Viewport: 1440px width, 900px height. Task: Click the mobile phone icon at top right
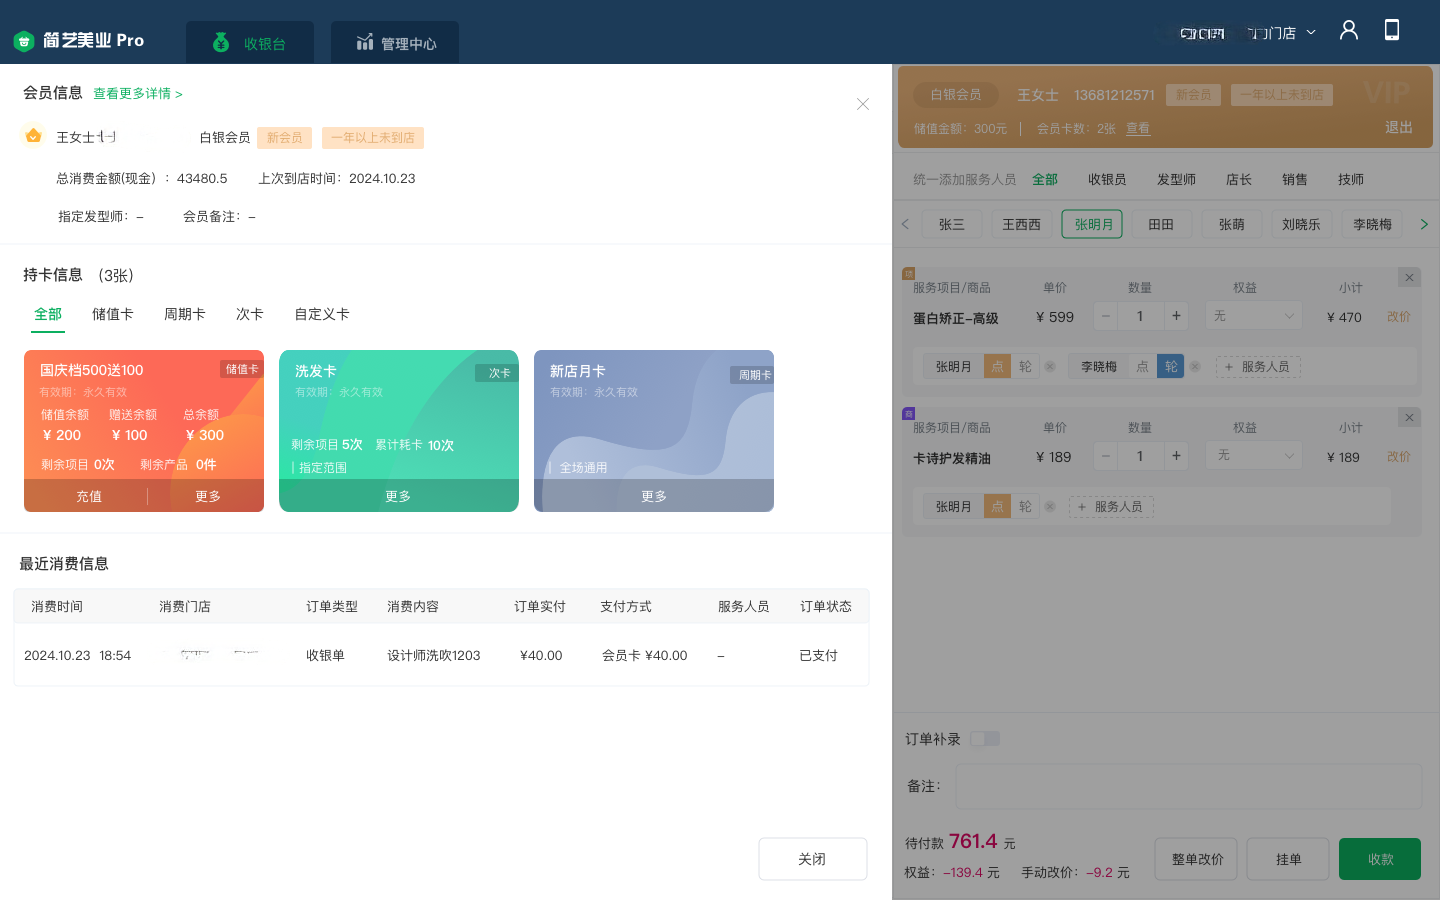click(x=1392, y=30)
